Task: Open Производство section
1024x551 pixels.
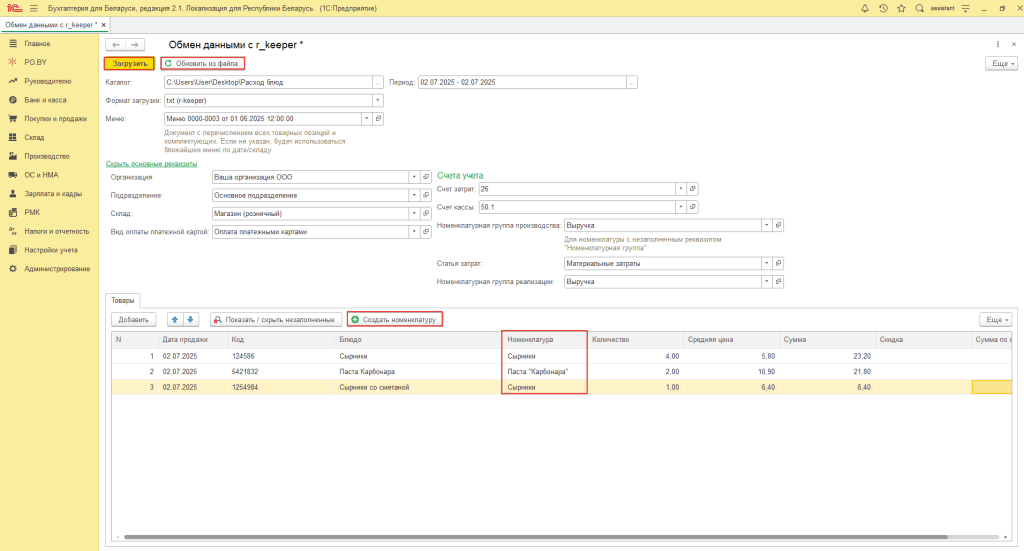Action: point(47,157)
